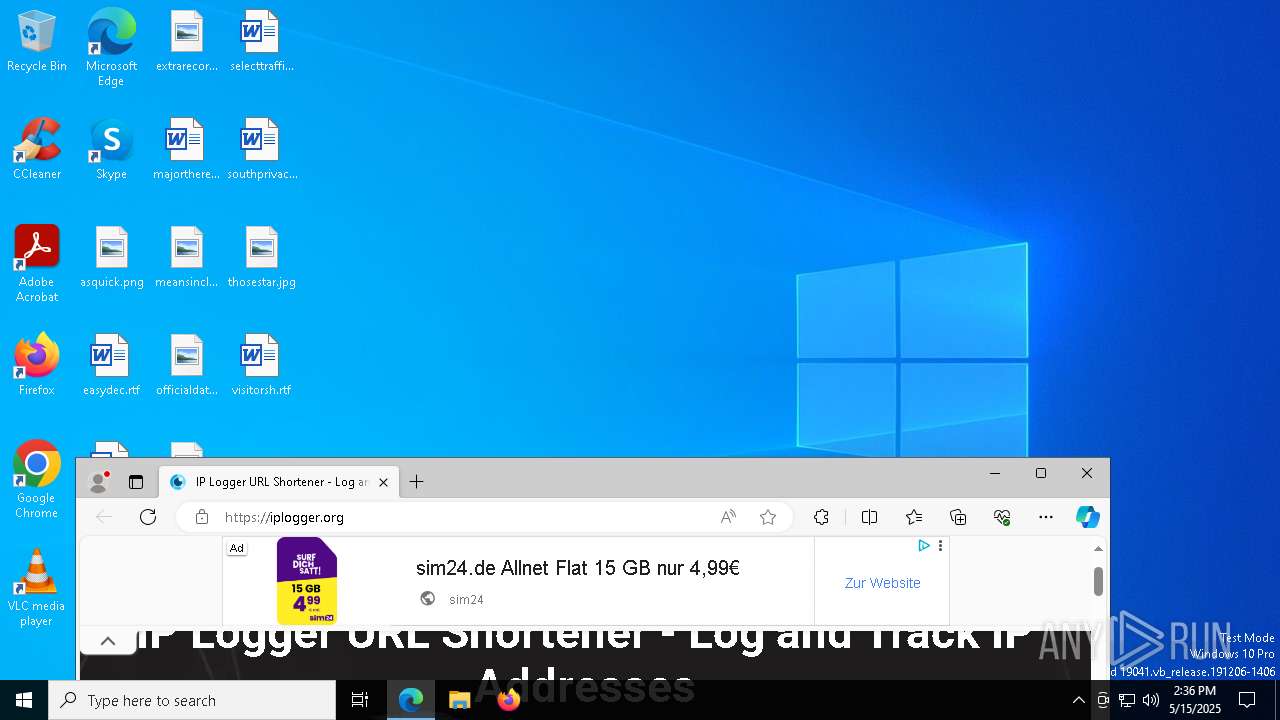Screen dimensions: 1280x720
Task: Select the IP Logger URL Shortener tab
Action: pyautogui.click(x=280, y=482)
